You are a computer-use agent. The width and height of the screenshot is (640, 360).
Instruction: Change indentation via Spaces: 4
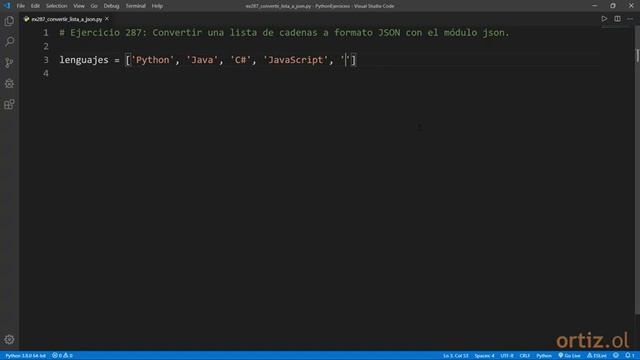(484, 356)
